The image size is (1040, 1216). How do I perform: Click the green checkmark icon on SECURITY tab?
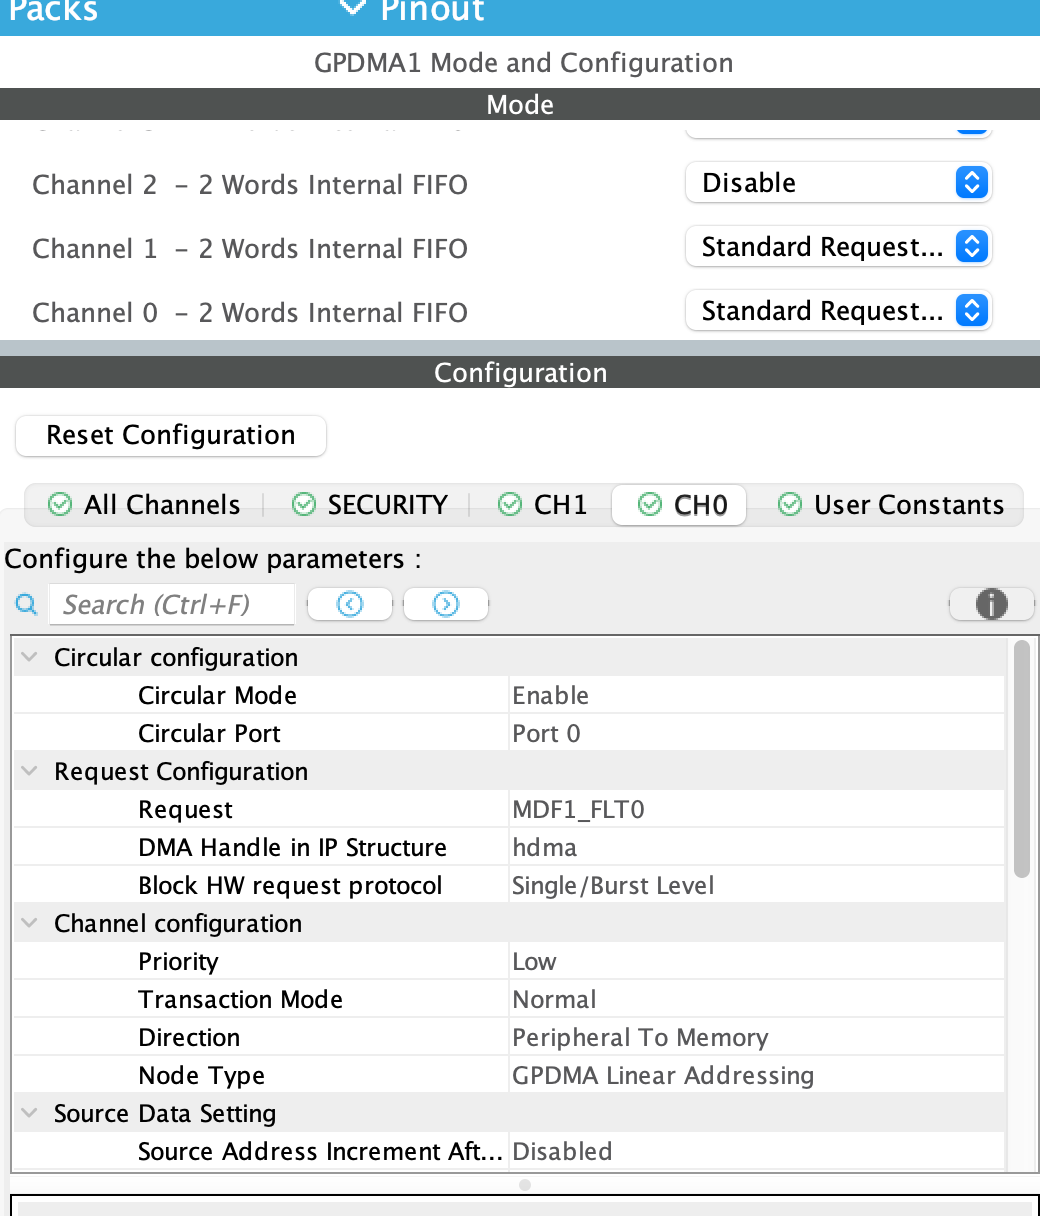[303, 505]
